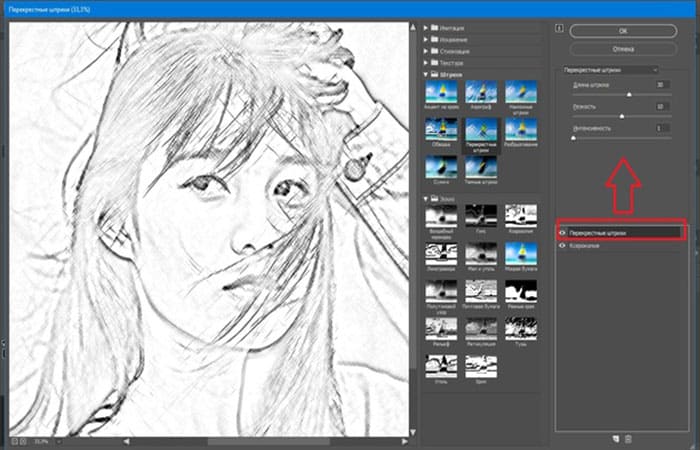Choose the Почтовая бумага sketch filter
The image size is (700, 450).
click(481, 292)
